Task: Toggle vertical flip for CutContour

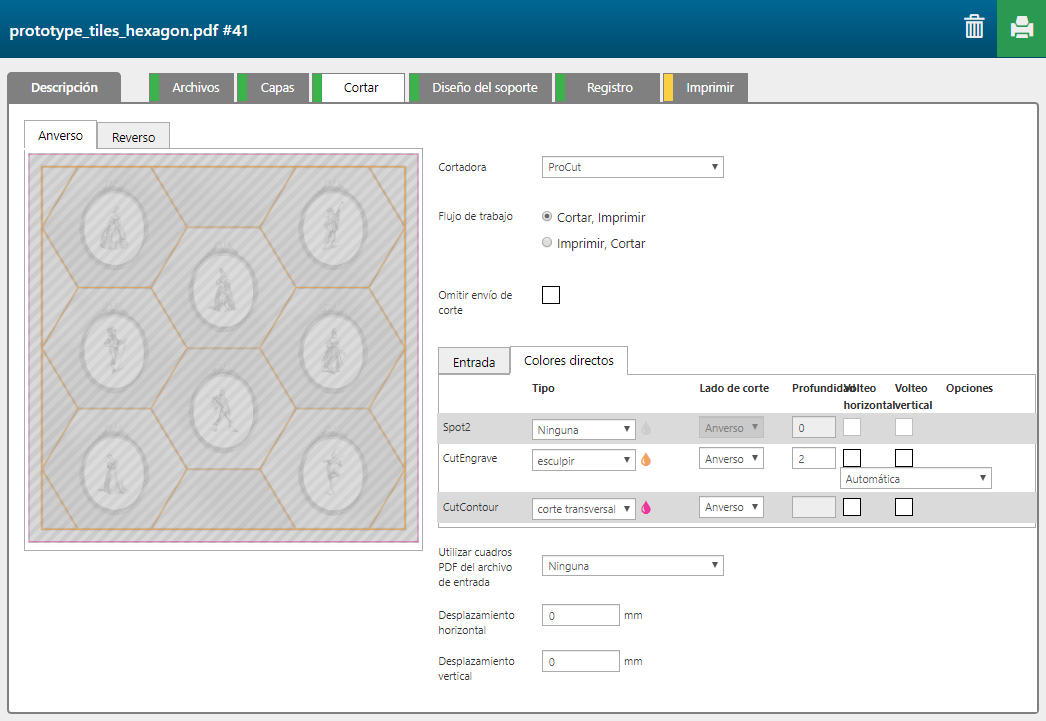Action: pos(903,507)
